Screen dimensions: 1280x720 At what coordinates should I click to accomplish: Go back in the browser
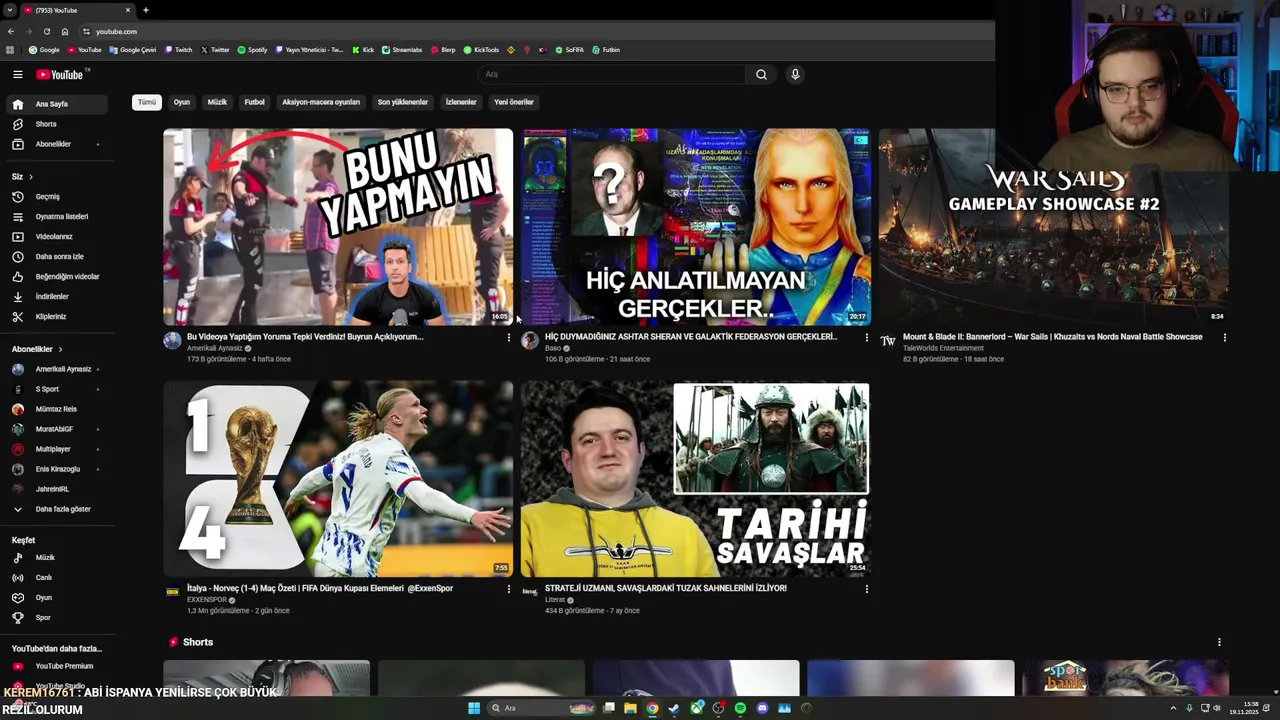click(11, 31)
